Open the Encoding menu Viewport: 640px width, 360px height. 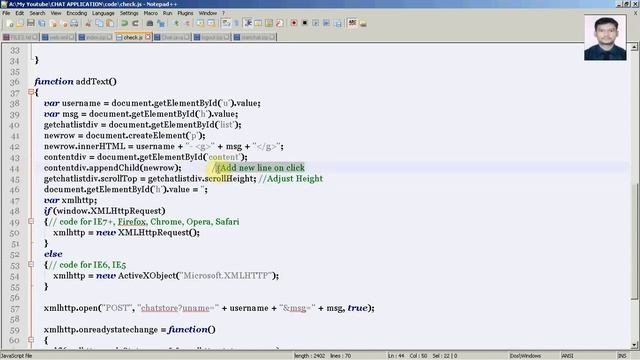[x=77, y=13]
